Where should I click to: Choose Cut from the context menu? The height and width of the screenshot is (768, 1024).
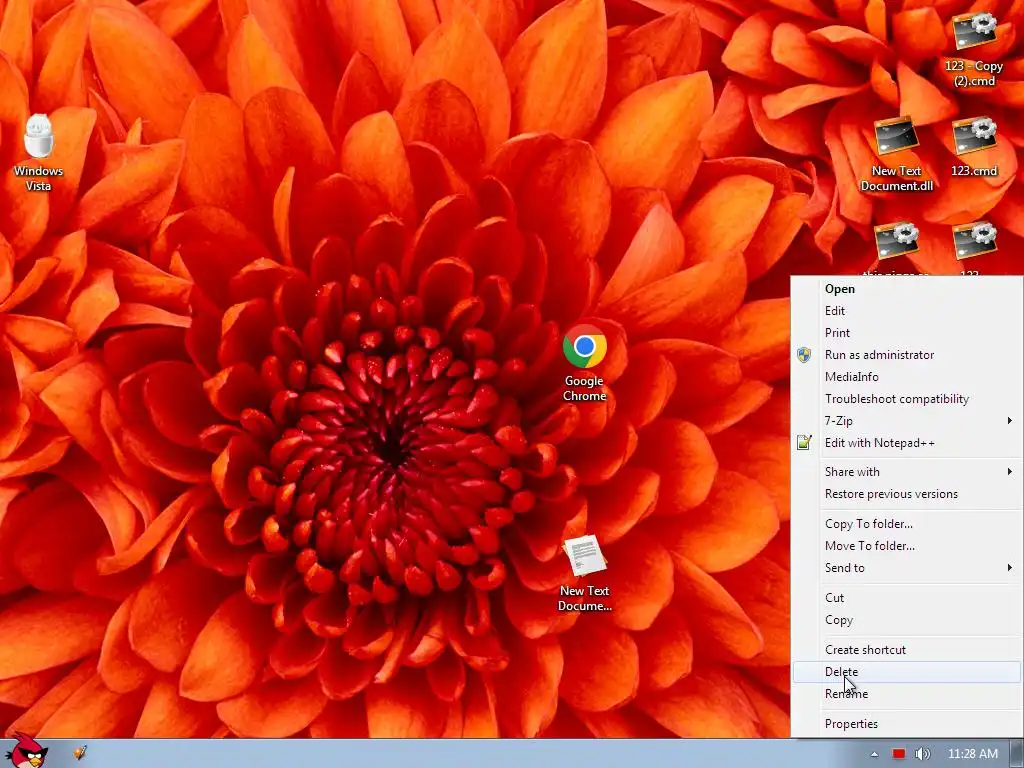907,598
